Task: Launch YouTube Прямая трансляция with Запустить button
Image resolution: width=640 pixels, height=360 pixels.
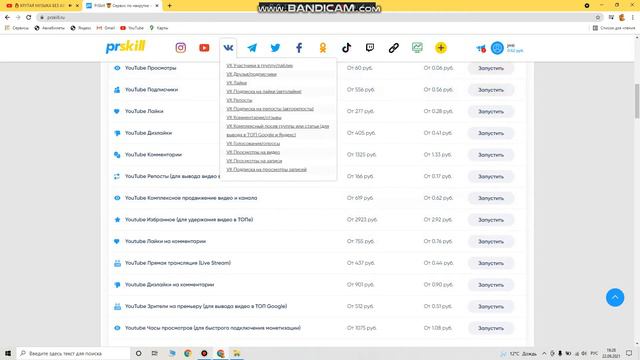Action: coord(491,263)
